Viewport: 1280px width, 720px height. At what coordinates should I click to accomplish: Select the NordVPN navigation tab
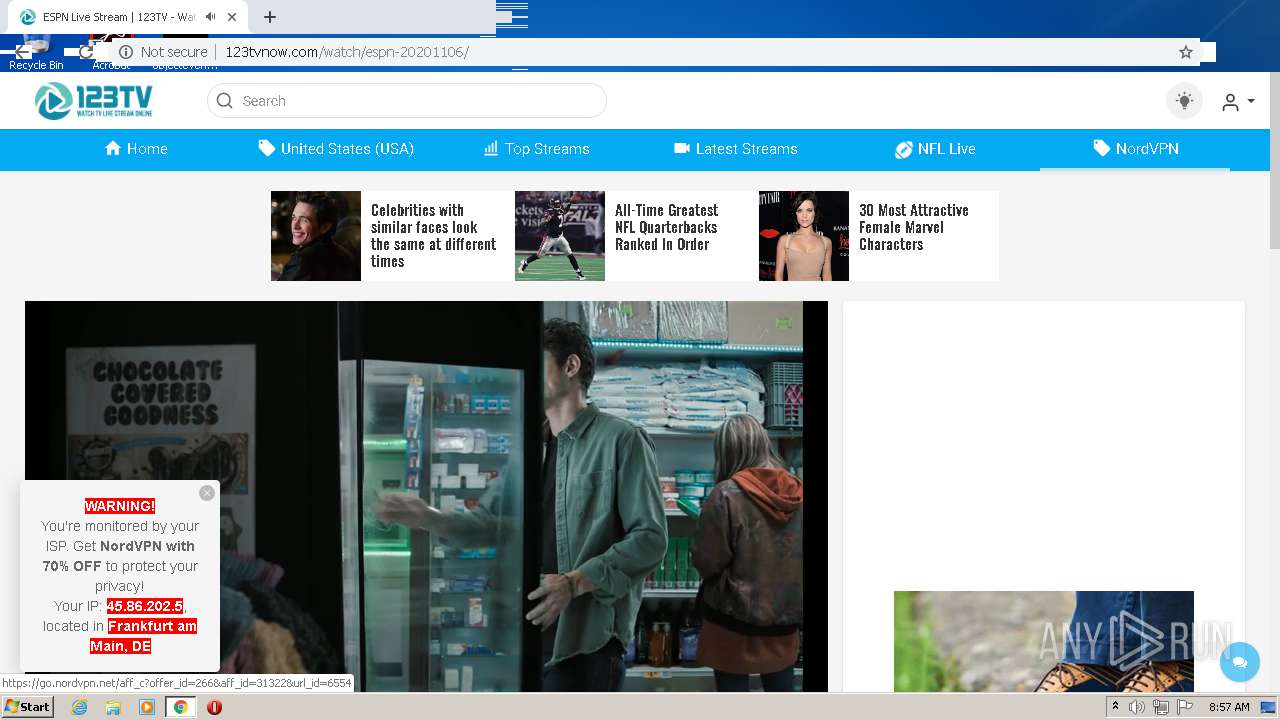[1135, 149]
